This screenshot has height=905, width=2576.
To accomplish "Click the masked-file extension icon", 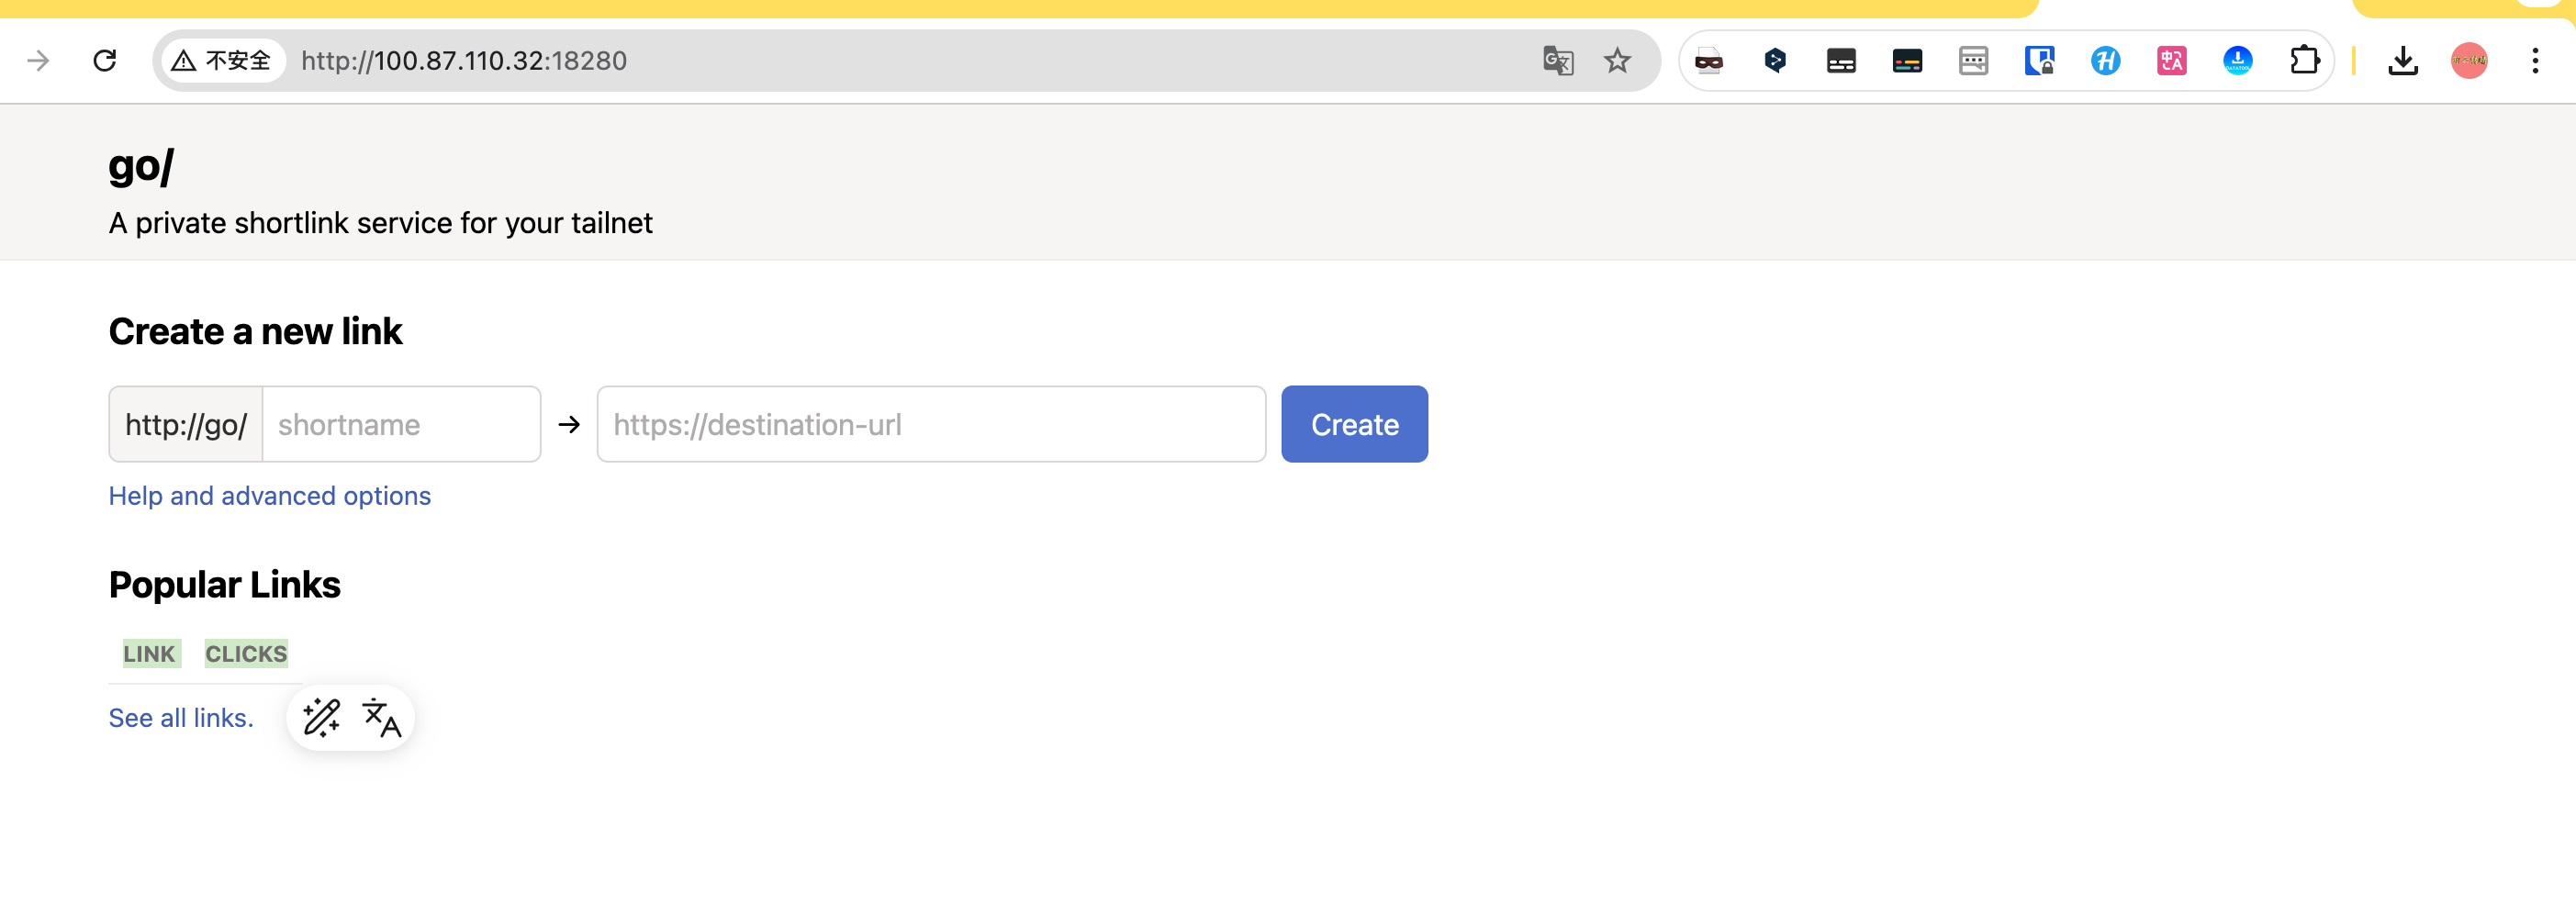I will (1709, 61).
